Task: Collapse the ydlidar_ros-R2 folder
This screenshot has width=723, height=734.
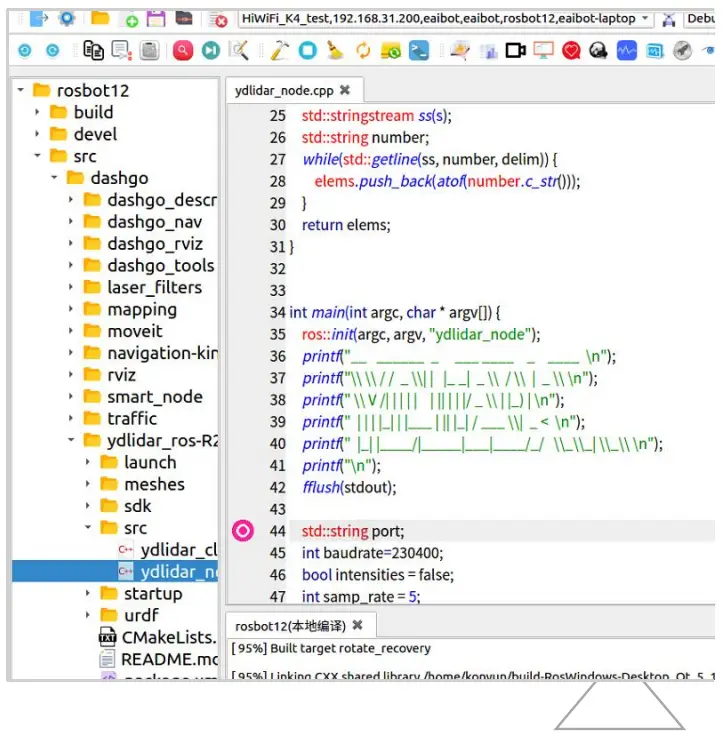Action: [x=71, y=441]
